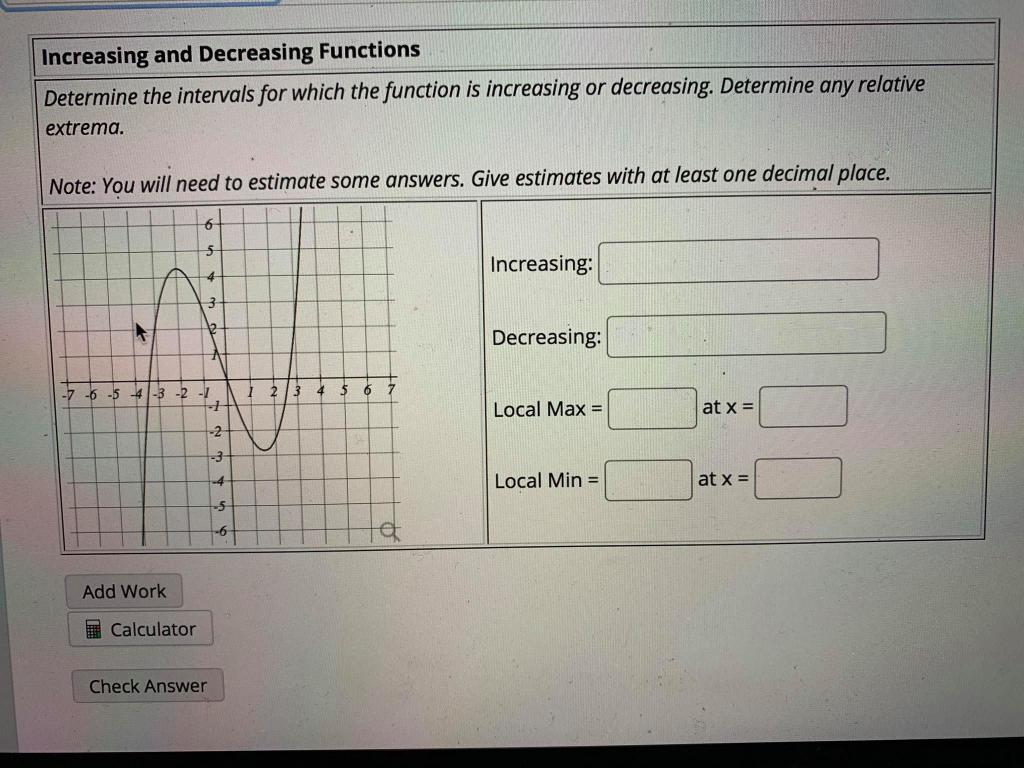Viewport: 1024px width, 768px height.
Task: Click the Increasing label next to its box
Action: pos(539,262)
